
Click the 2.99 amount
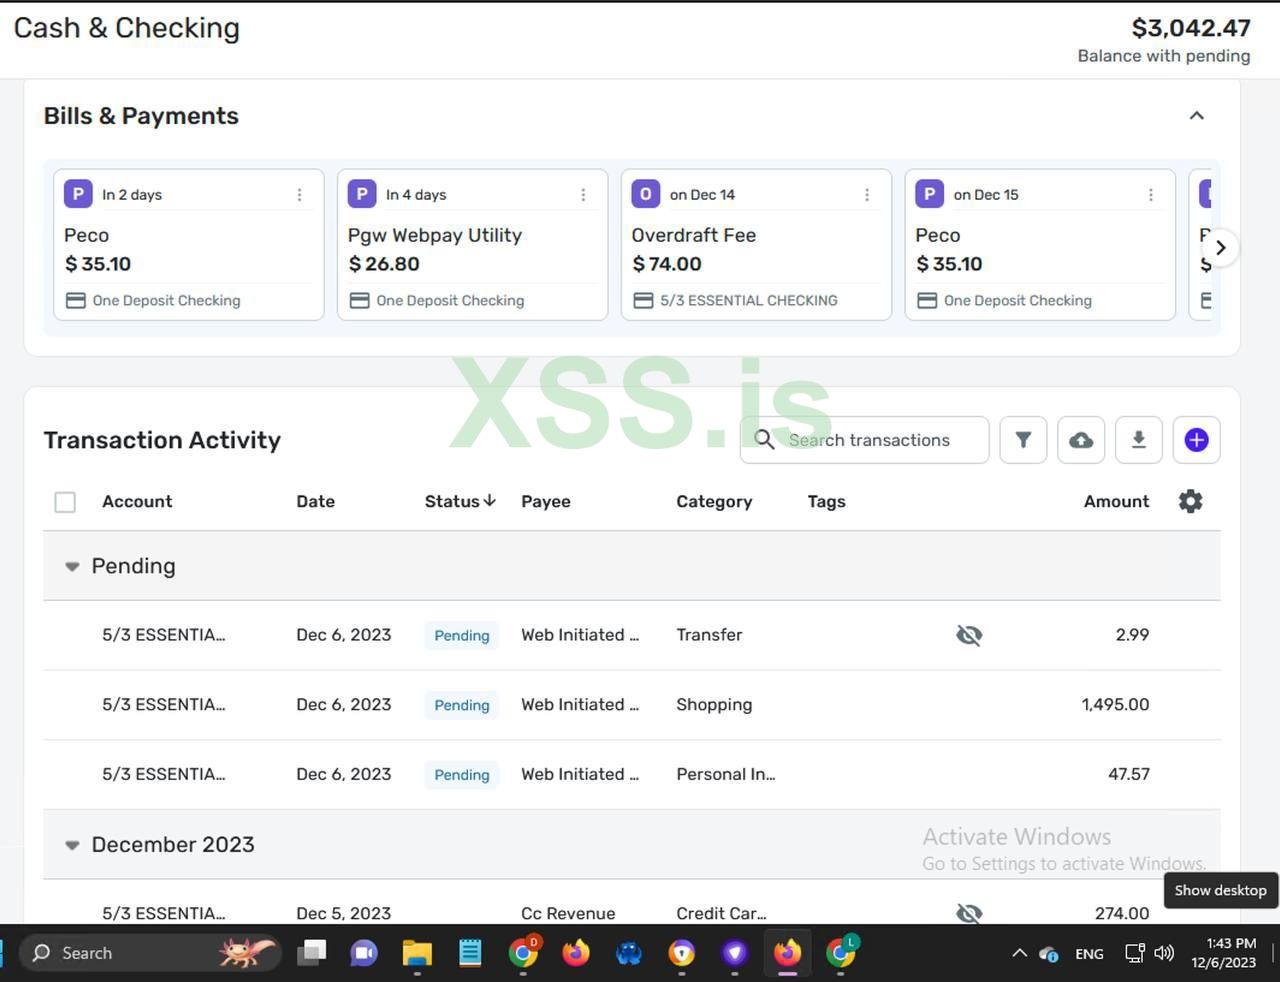[1132, 635]
